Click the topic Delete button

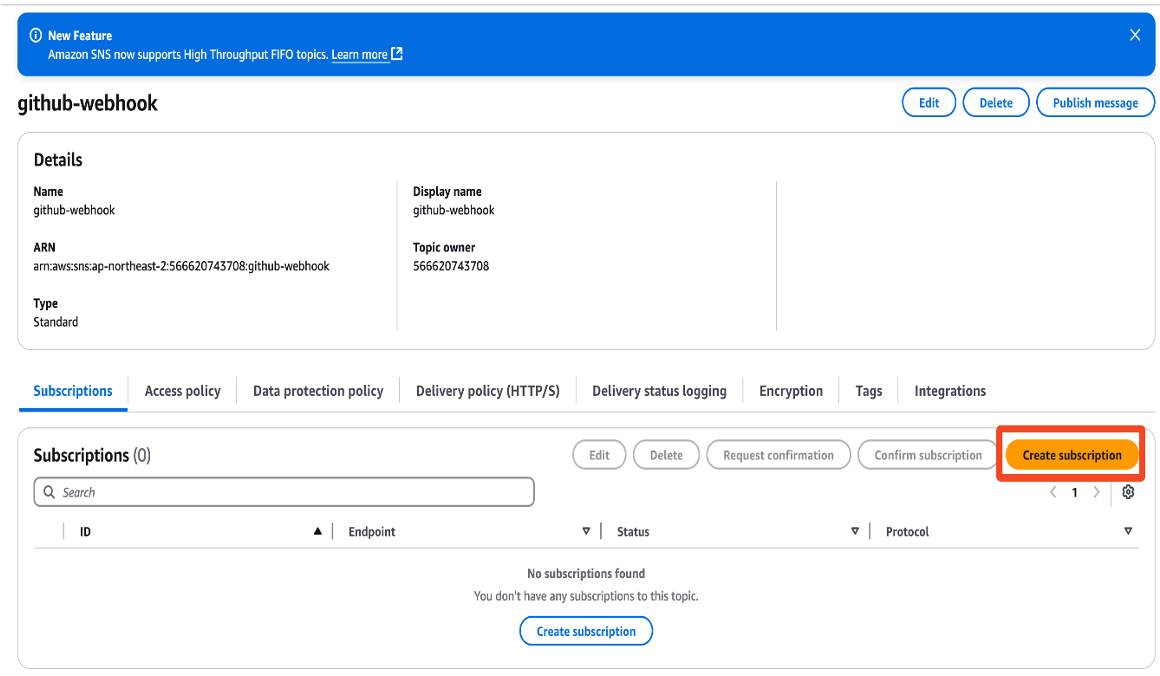[x=996, y=103]
